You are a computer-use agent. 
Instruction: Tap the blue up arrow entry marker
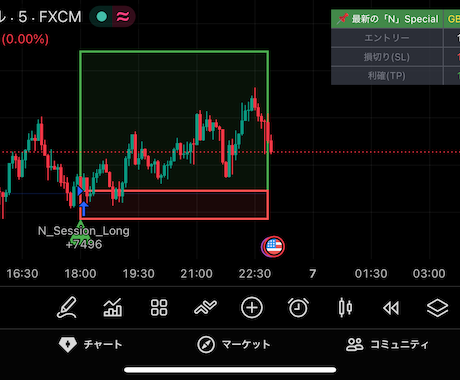coord(84,209)
